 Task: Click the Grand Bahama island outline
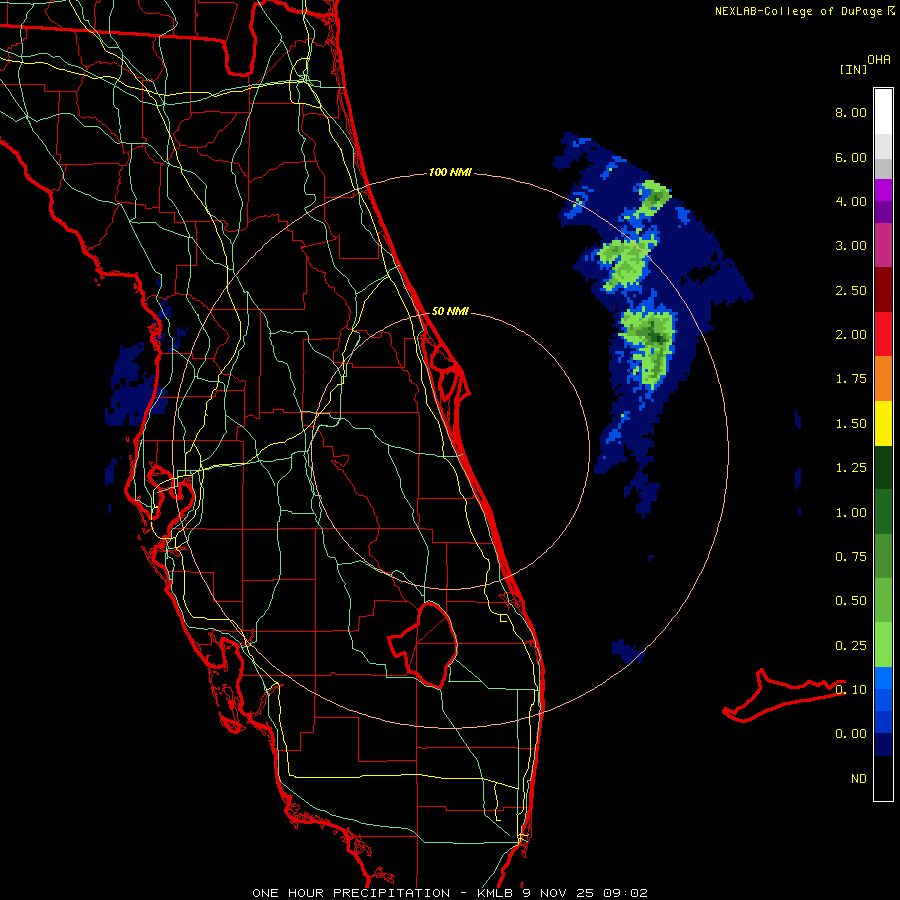783,696
